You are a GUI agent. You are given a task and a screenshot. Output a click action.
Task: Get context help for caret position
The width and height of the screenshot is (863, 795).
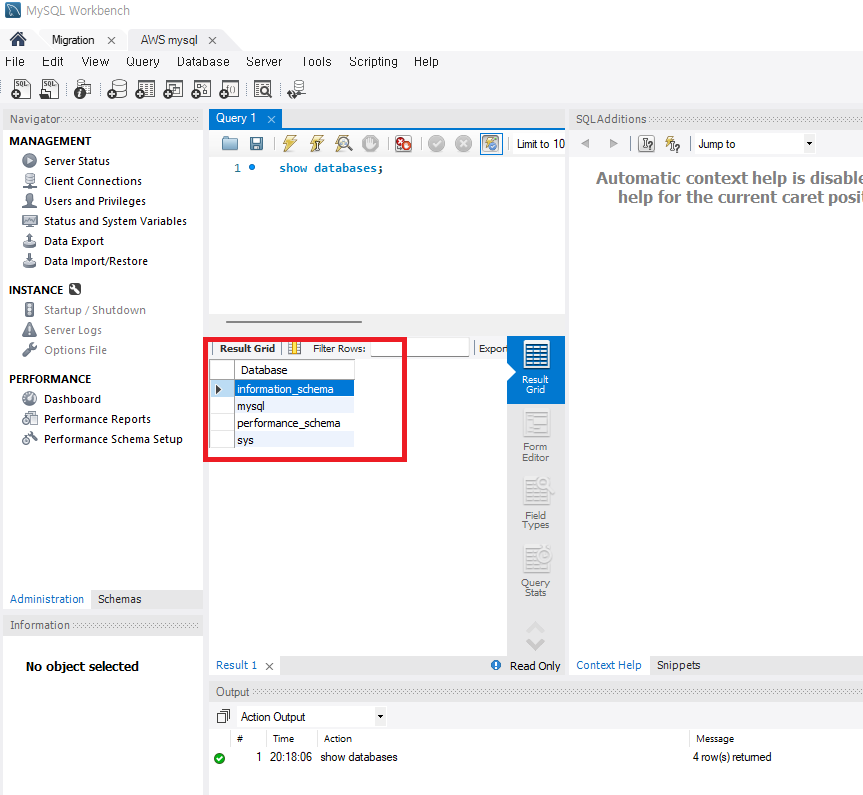[646, 144]
